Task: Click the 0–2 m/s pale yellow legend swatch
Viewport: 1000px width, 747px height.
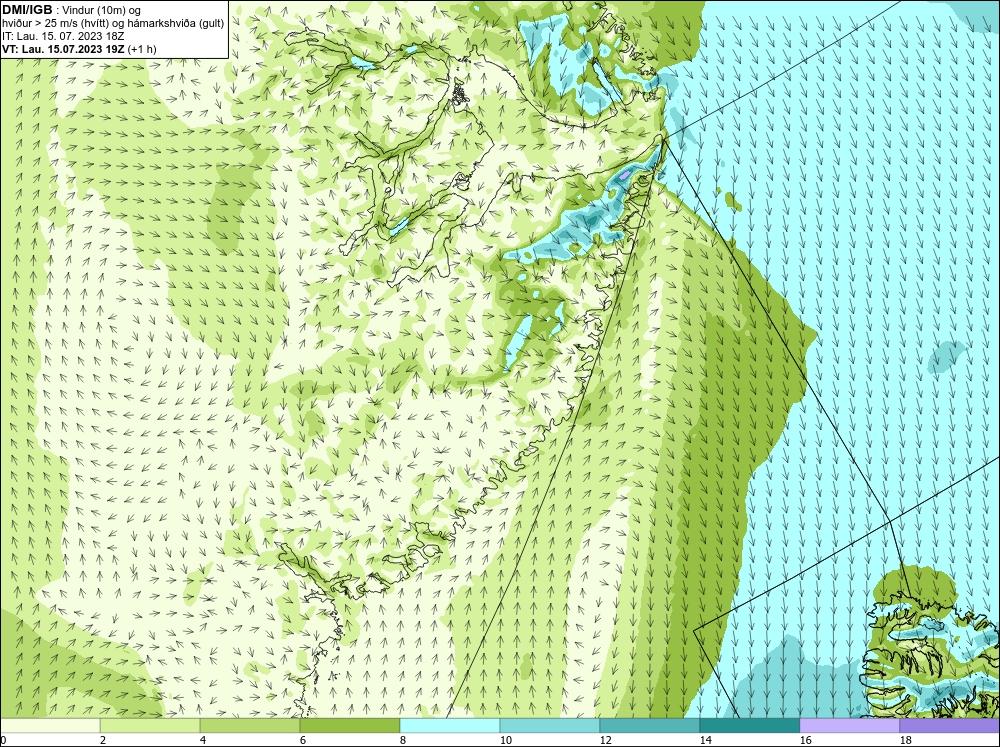Action: tap(50, 726)
